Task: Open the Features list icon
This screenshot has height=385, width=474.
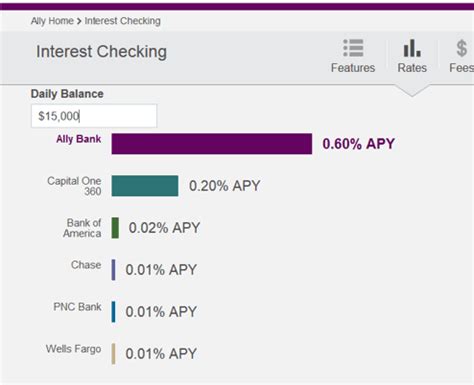Action: click(353, 48)
